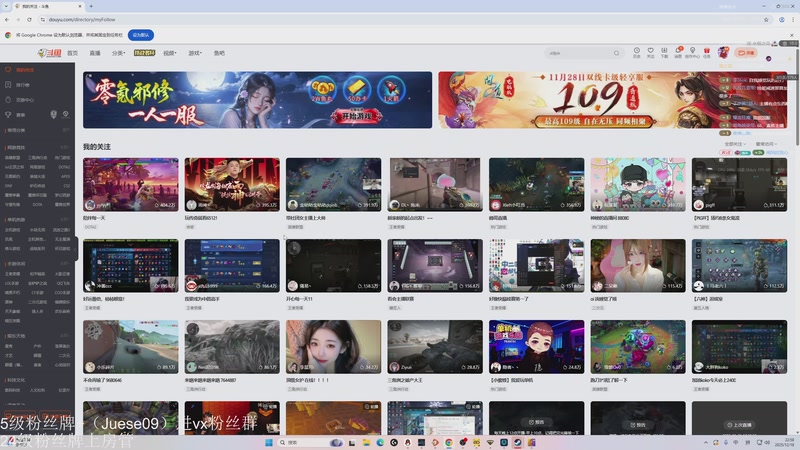
Task: Click the taskbar search box
Action: click(x=310, y=442)
